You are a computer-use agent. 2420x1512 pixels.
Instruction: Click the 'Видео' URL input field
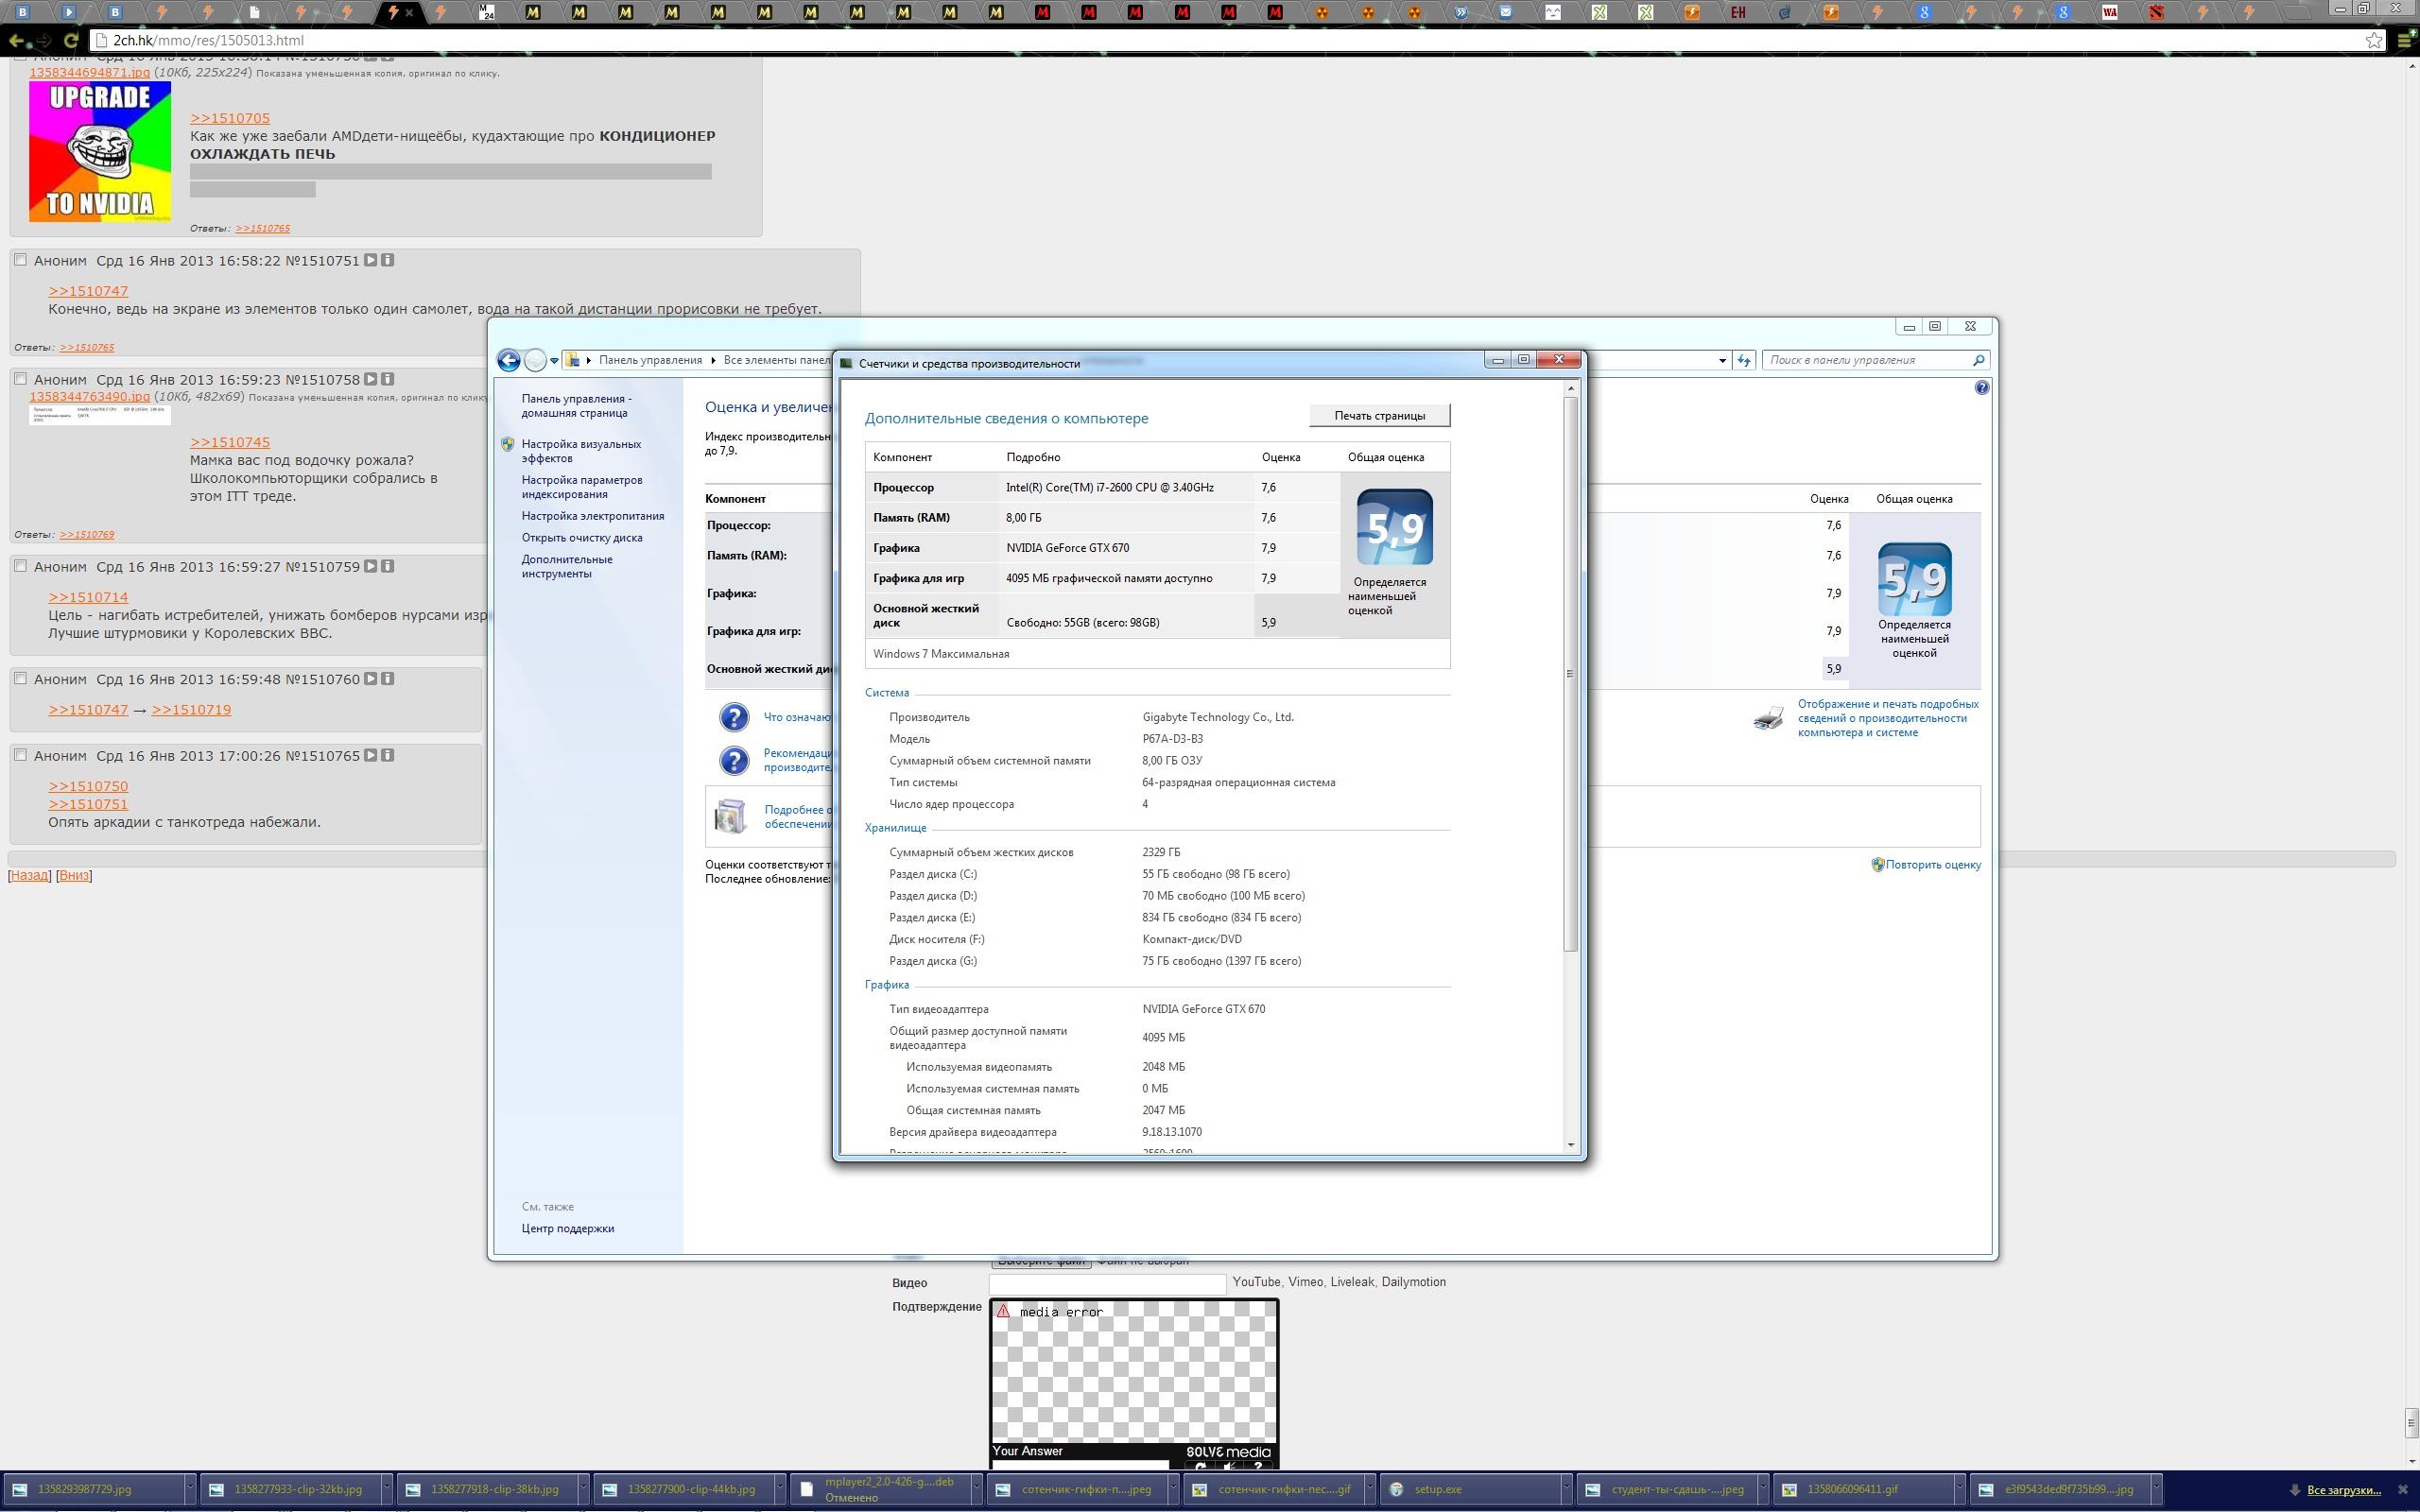pos(1107,1283)
